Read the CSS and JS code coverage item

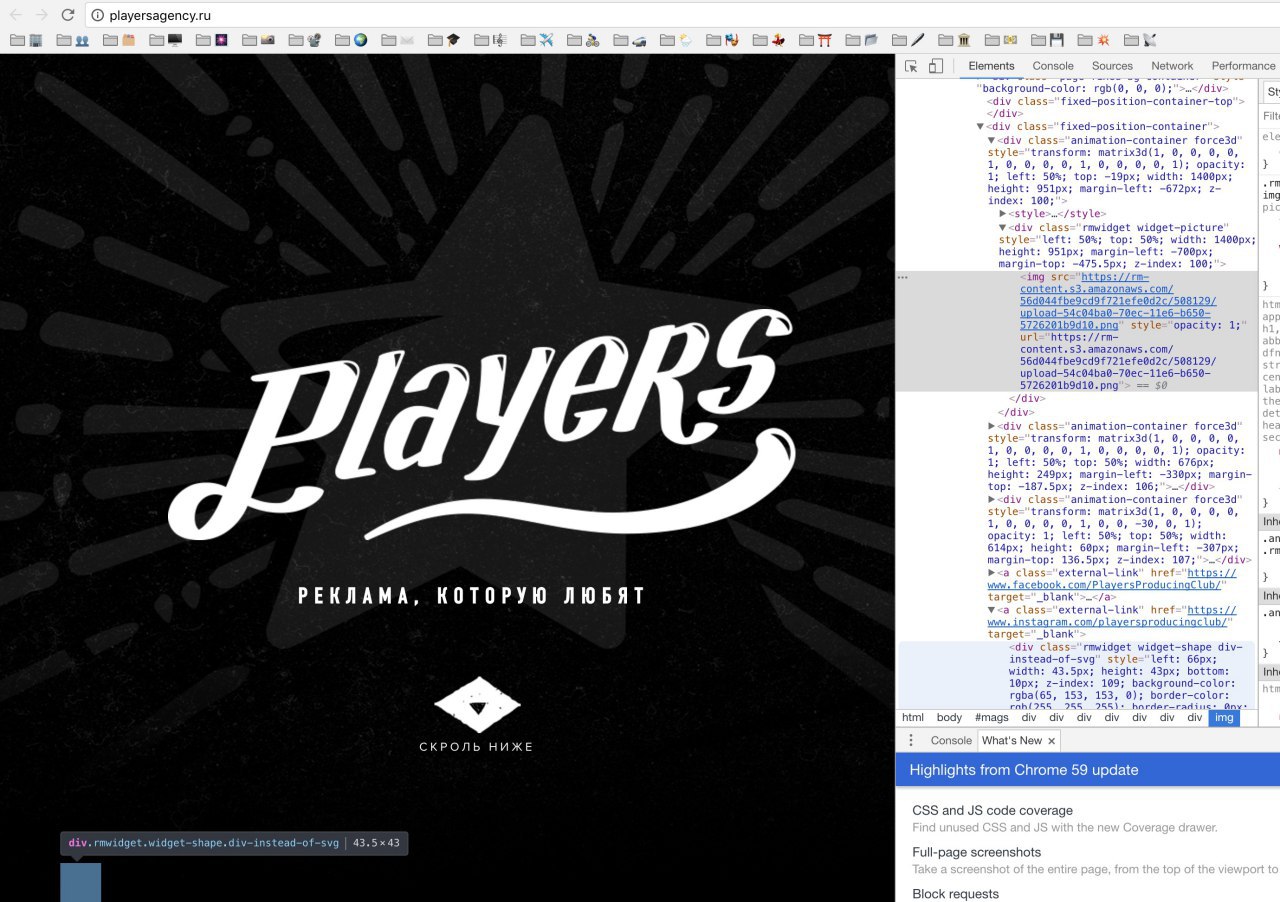pyautogui.click(x=992, y=811)
